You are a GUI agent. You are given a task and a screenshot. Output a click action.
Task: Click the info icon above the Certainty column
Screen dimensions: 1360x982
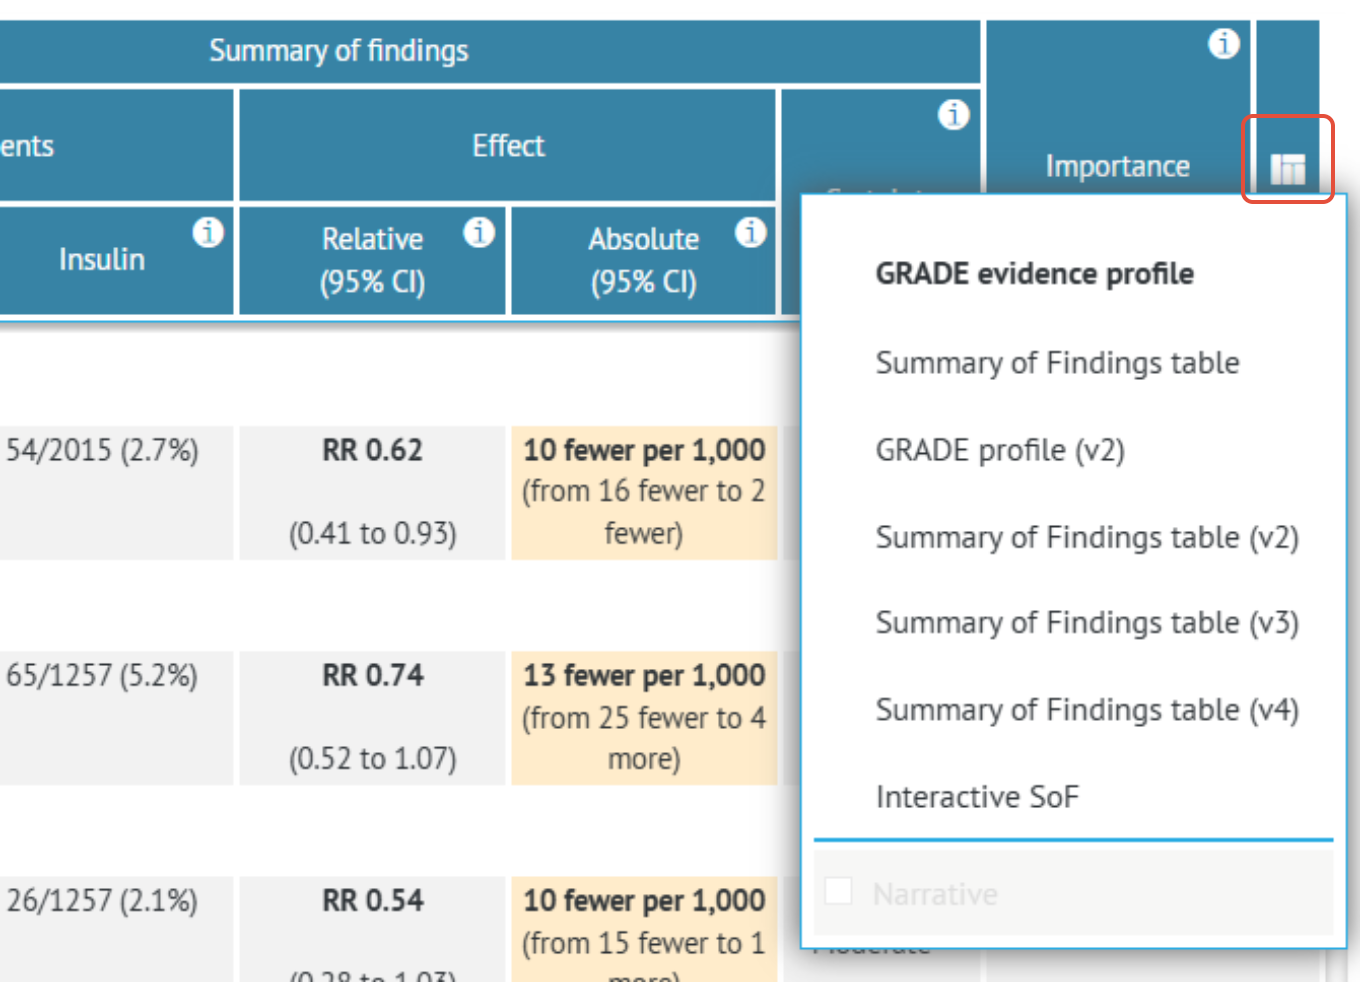952,115
